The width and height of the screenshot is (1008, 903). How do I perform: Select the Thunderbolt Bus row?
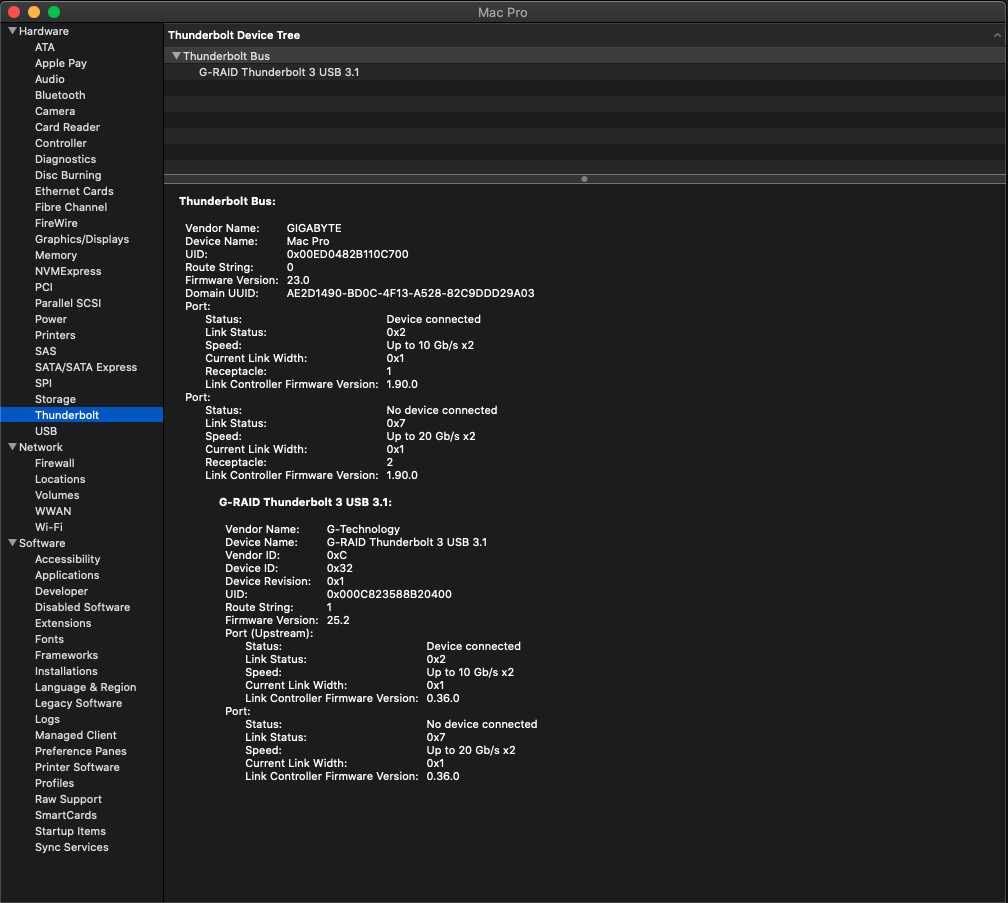click(x=584, y=56)
